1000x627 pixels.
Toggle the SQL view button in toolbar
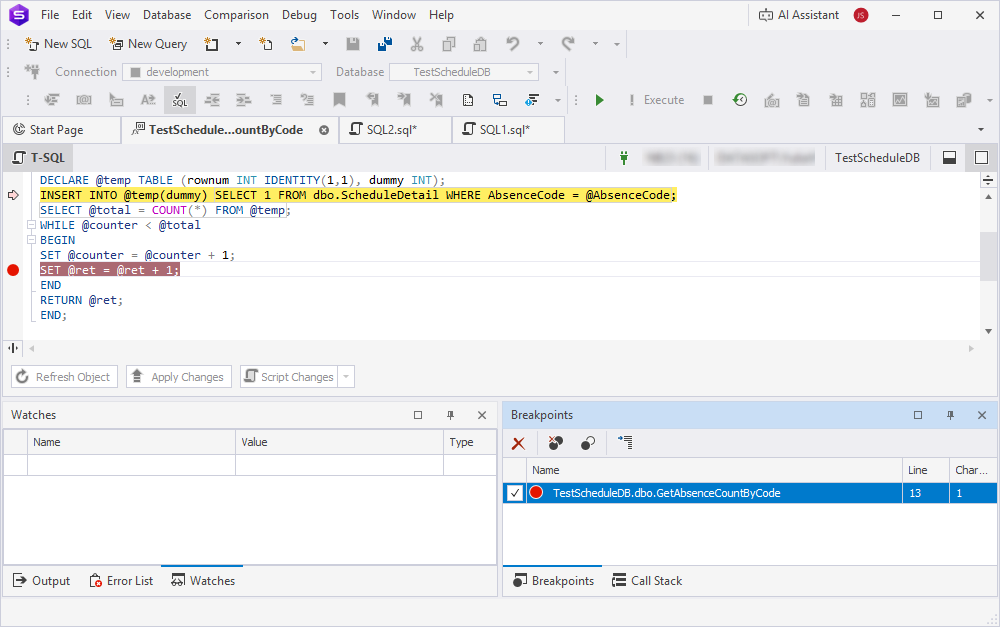pyautogui.click(x=180, y=100)
